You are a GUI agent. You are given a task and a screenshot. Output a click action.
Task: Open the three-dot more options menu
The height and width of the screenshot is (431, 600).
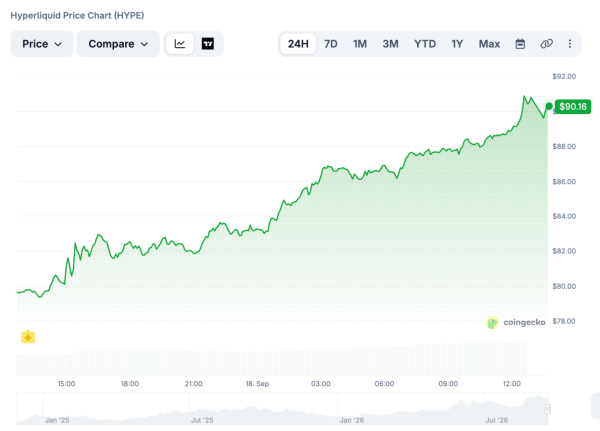[x=570, y=44]
